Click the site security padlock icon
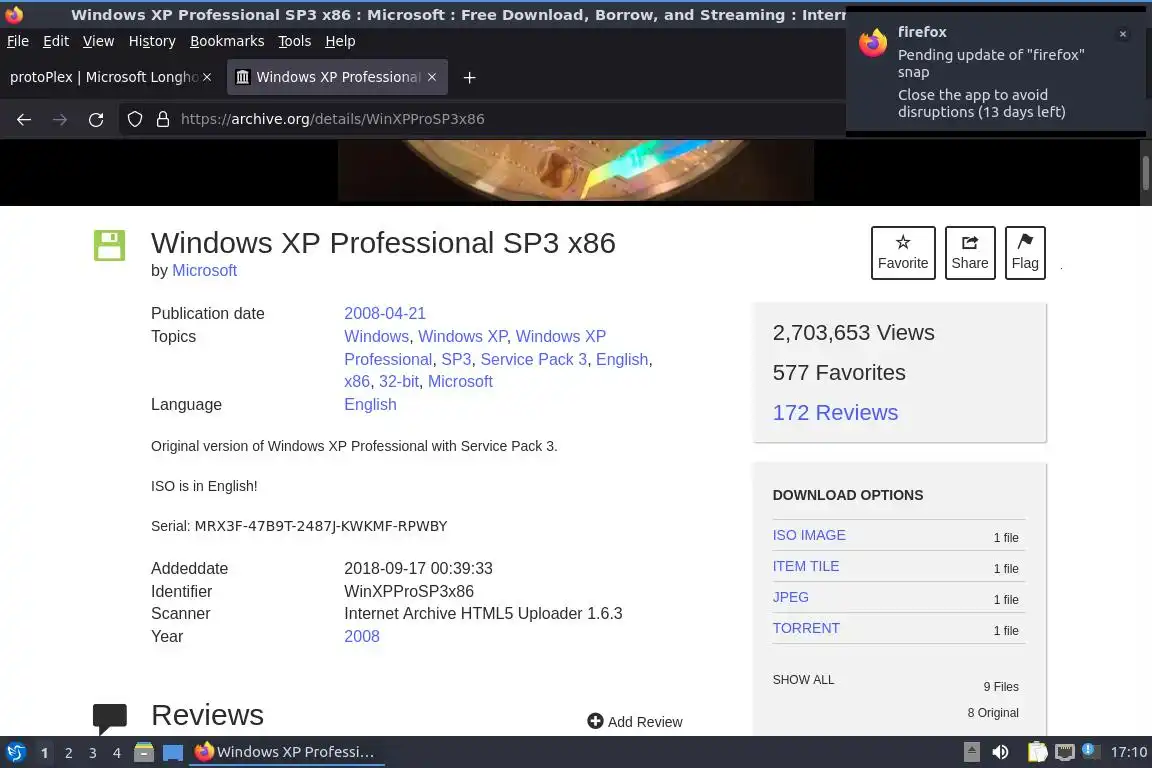This screenshot has height=768, width=1152. point(163,119)
